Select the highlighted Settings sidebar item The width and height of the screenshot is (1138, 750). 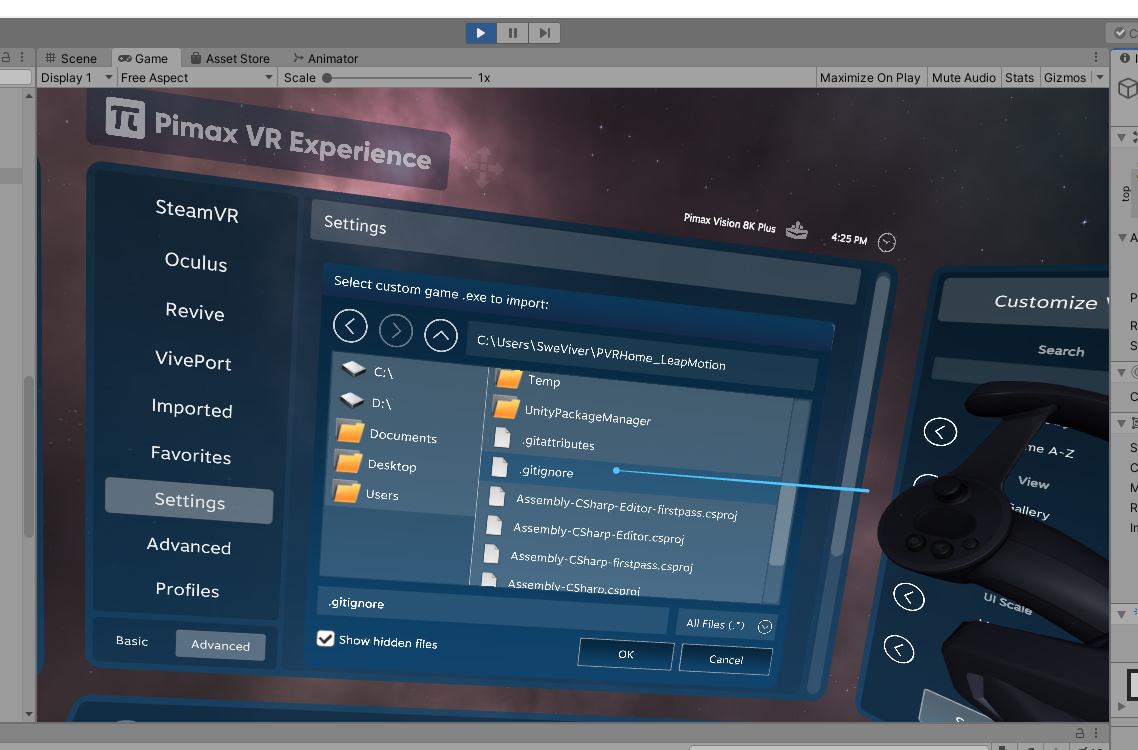click(189, 500)
